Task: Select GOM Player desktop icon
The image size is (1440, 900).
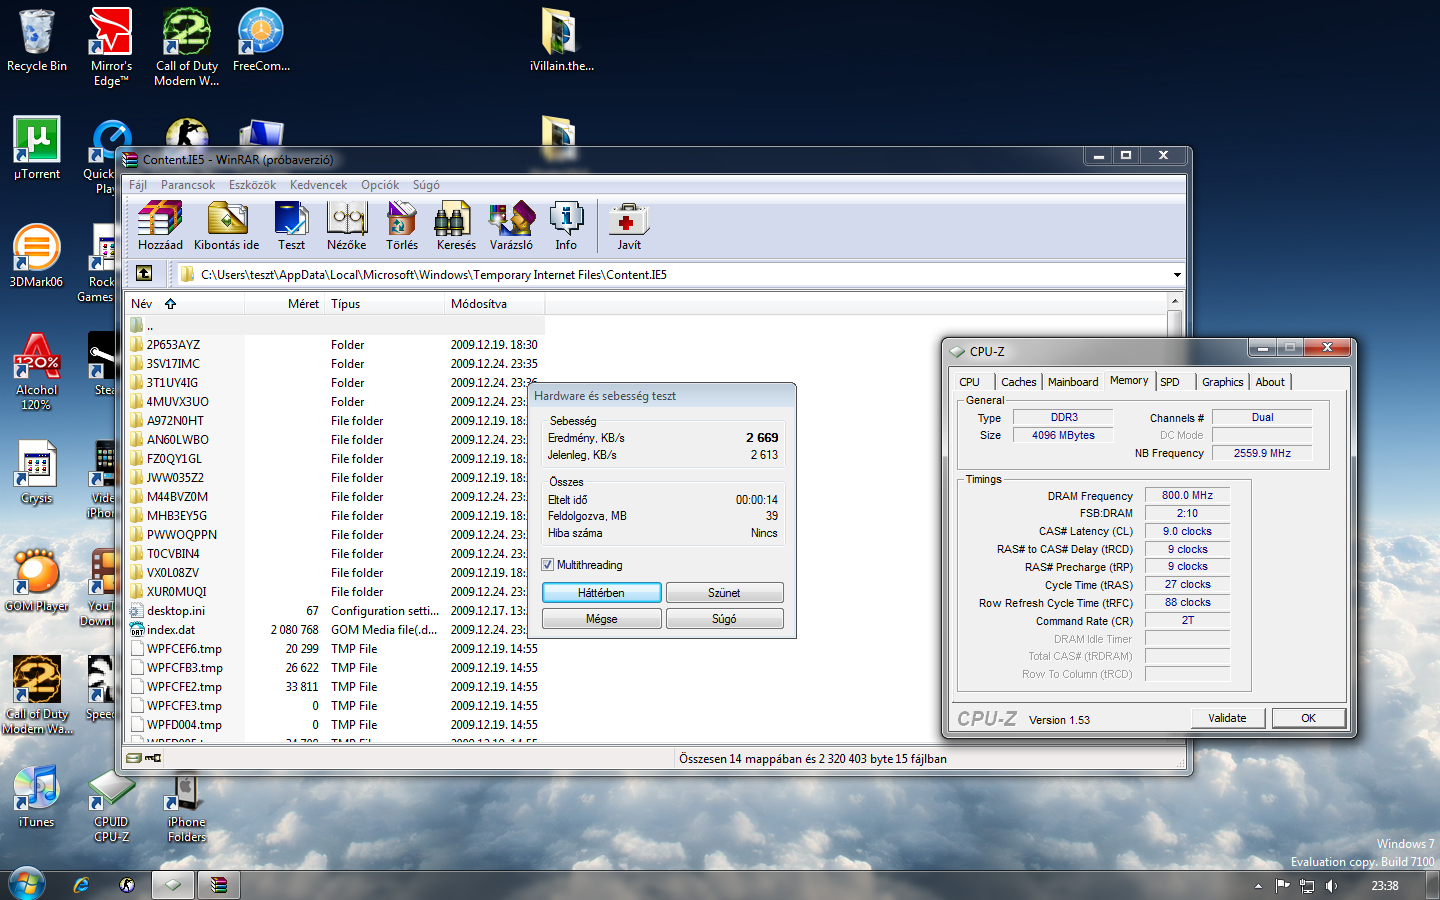Action: (37, 580)
